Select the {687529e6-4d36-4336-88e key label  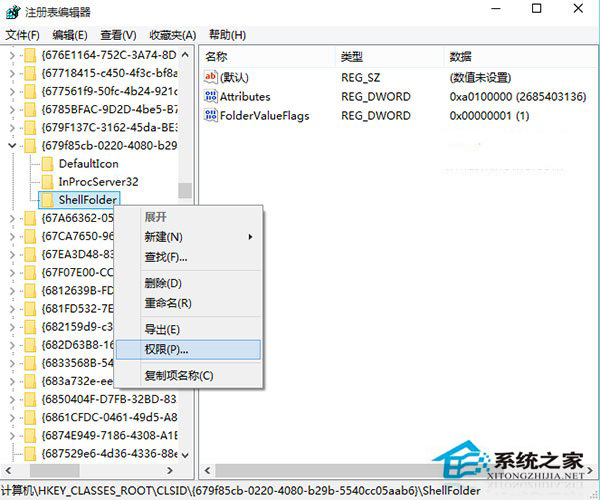[x=109, y=454]
